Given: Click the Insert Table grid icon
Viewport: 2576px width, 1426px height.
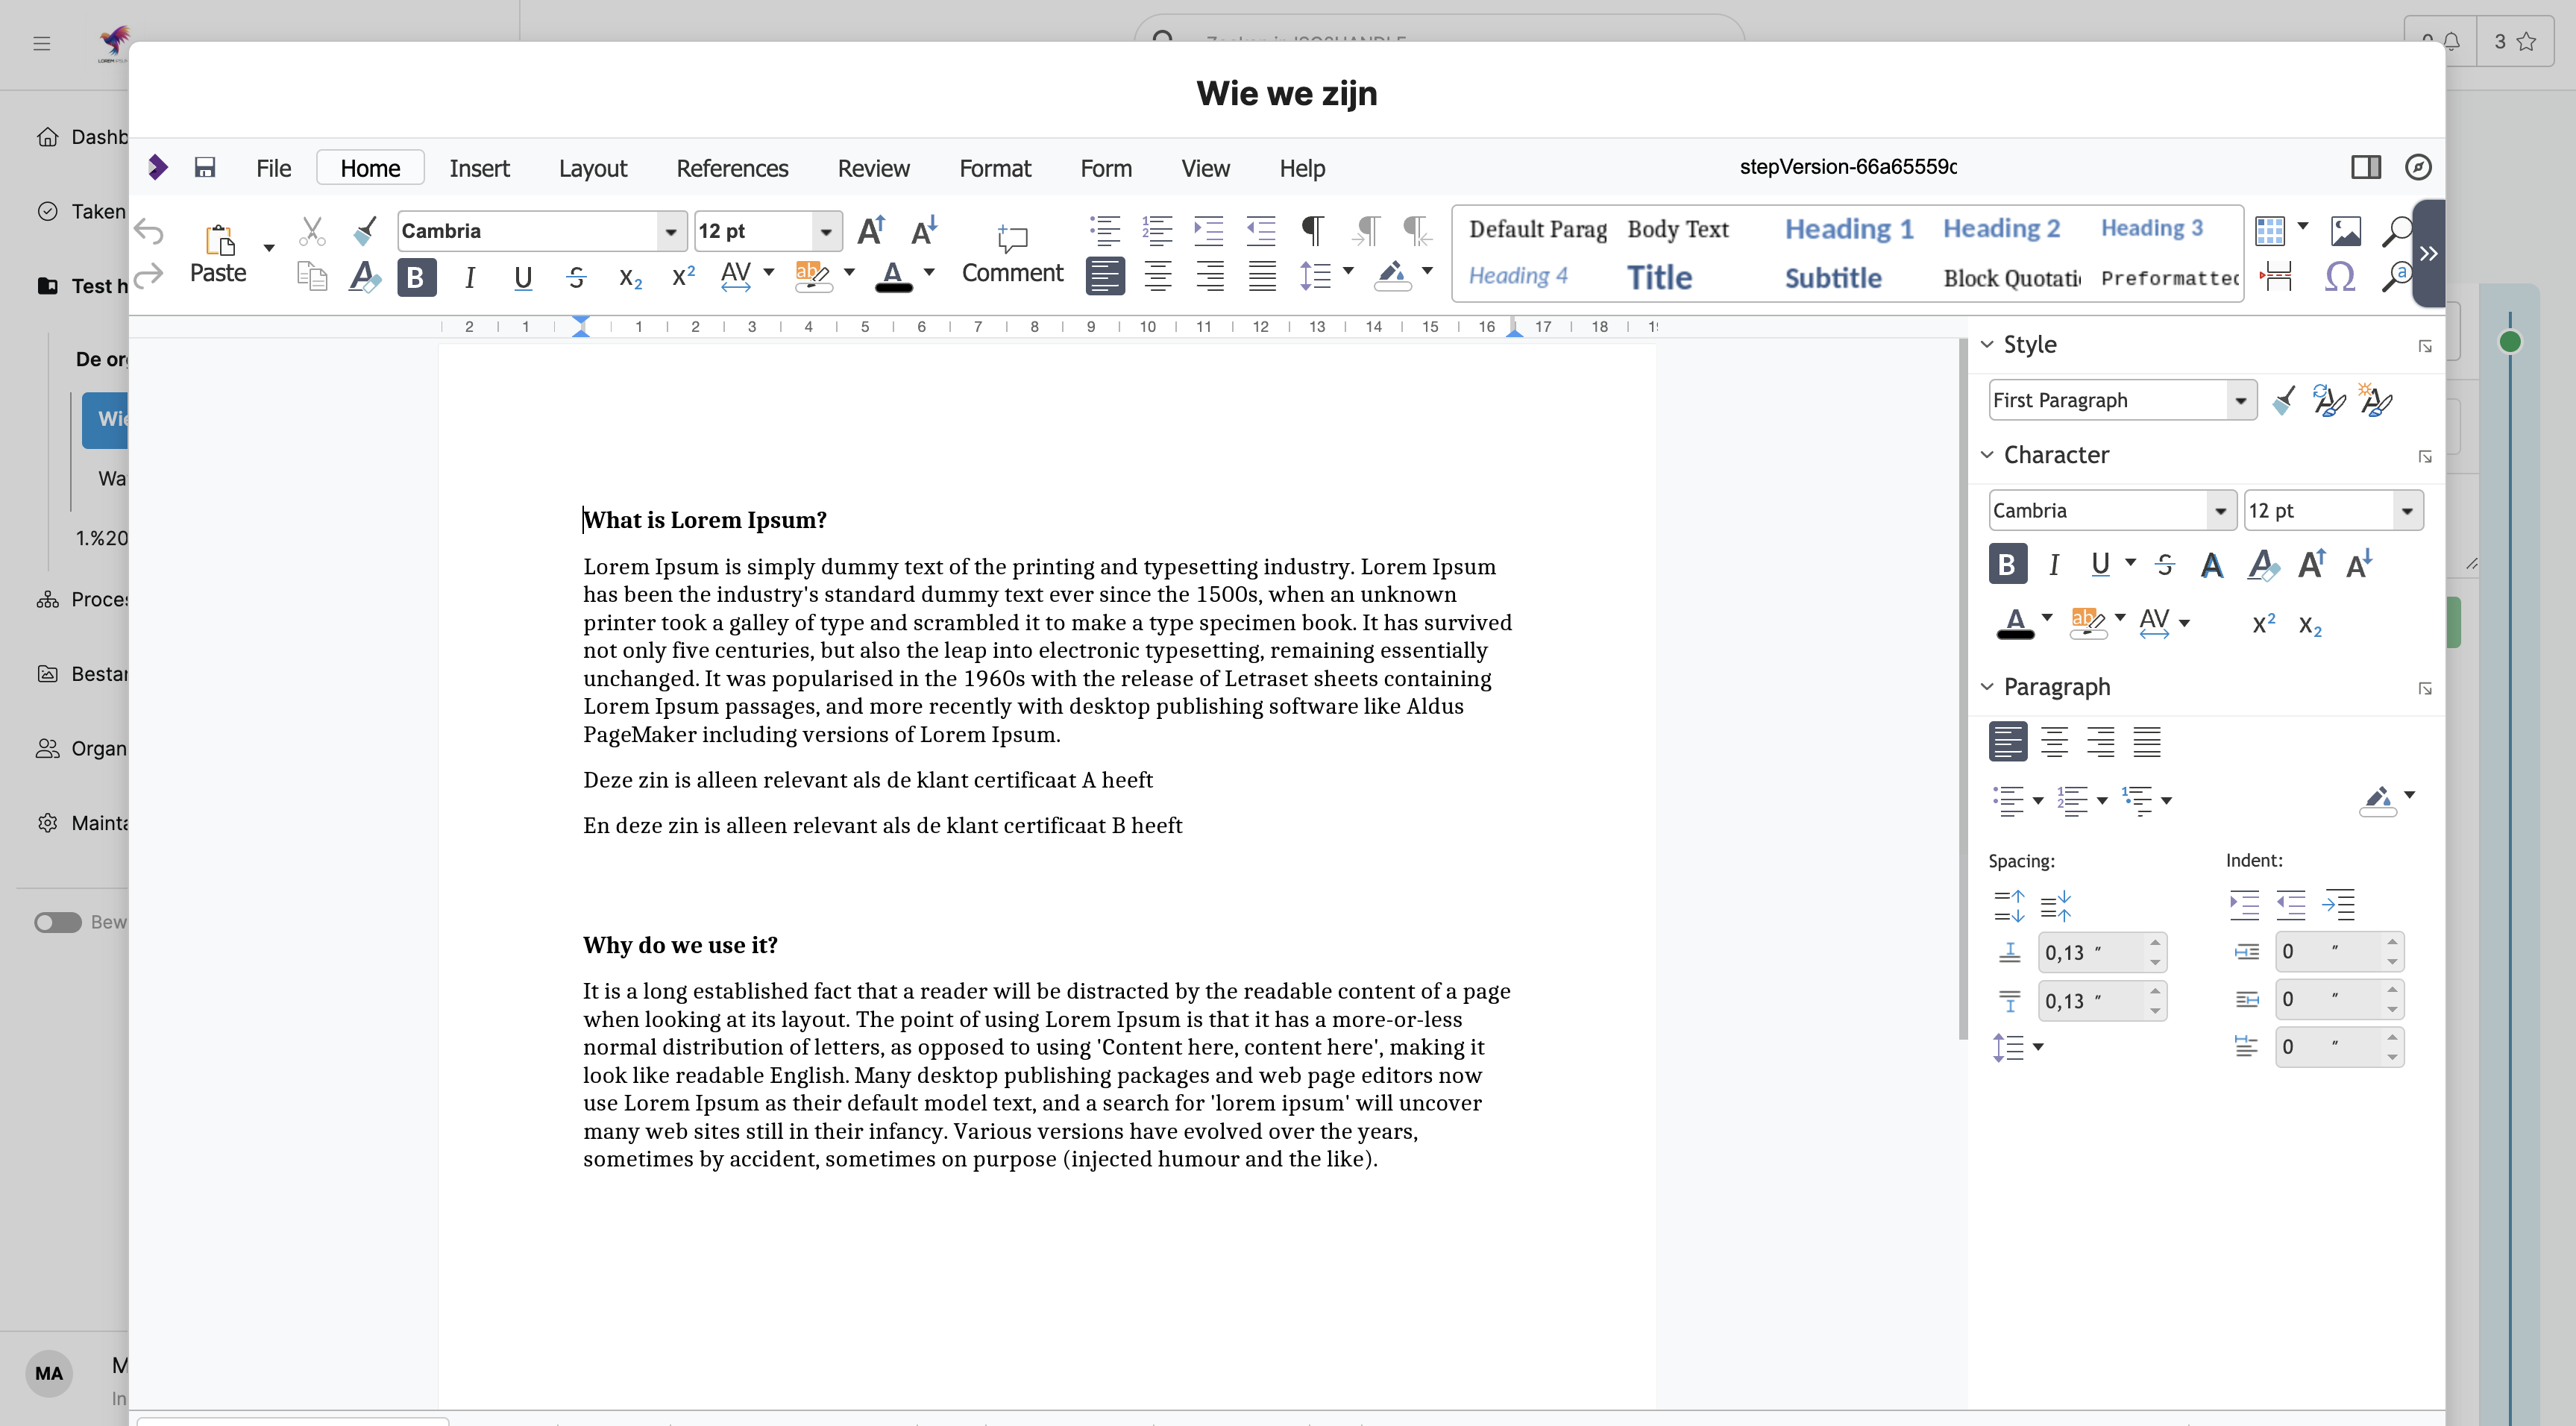Looking at the screenshot, I should coord(2270,231).
